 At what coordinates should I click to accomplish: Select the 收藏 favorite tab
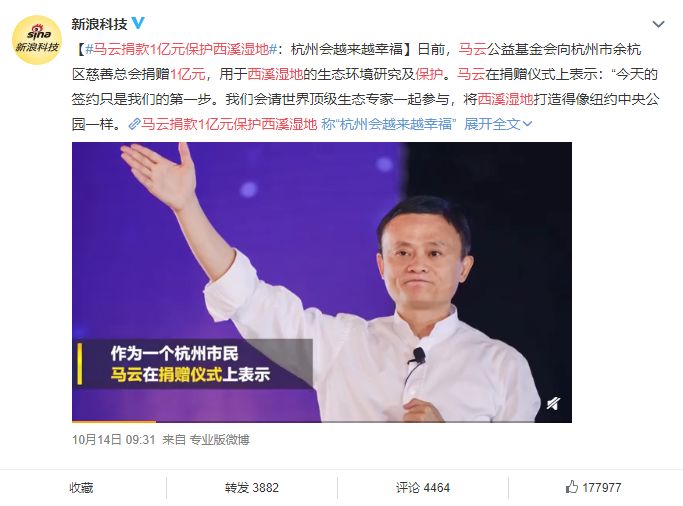pos(81,488)
